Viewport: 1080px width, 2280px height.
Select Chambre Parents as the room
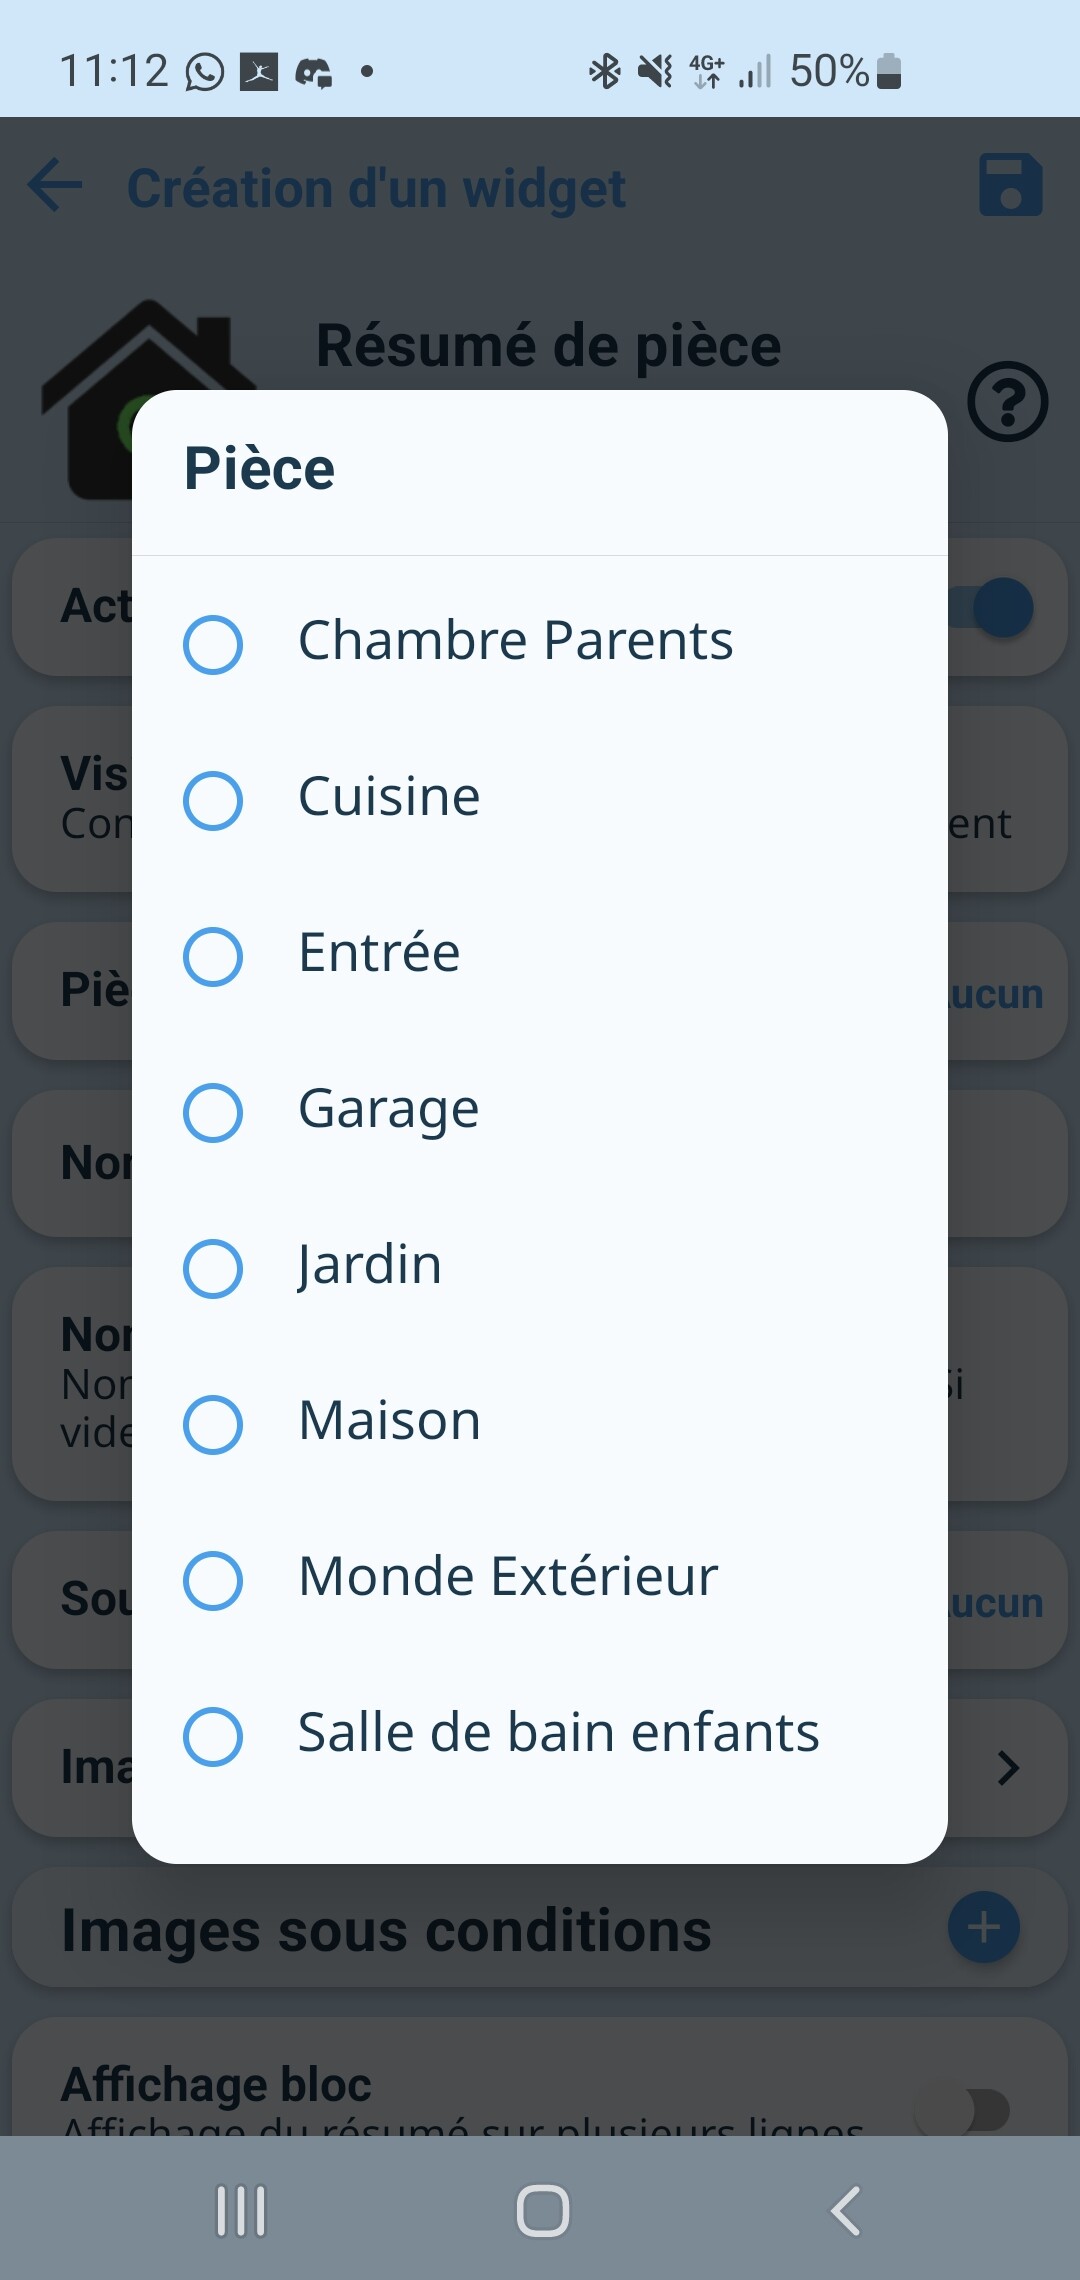213,645
